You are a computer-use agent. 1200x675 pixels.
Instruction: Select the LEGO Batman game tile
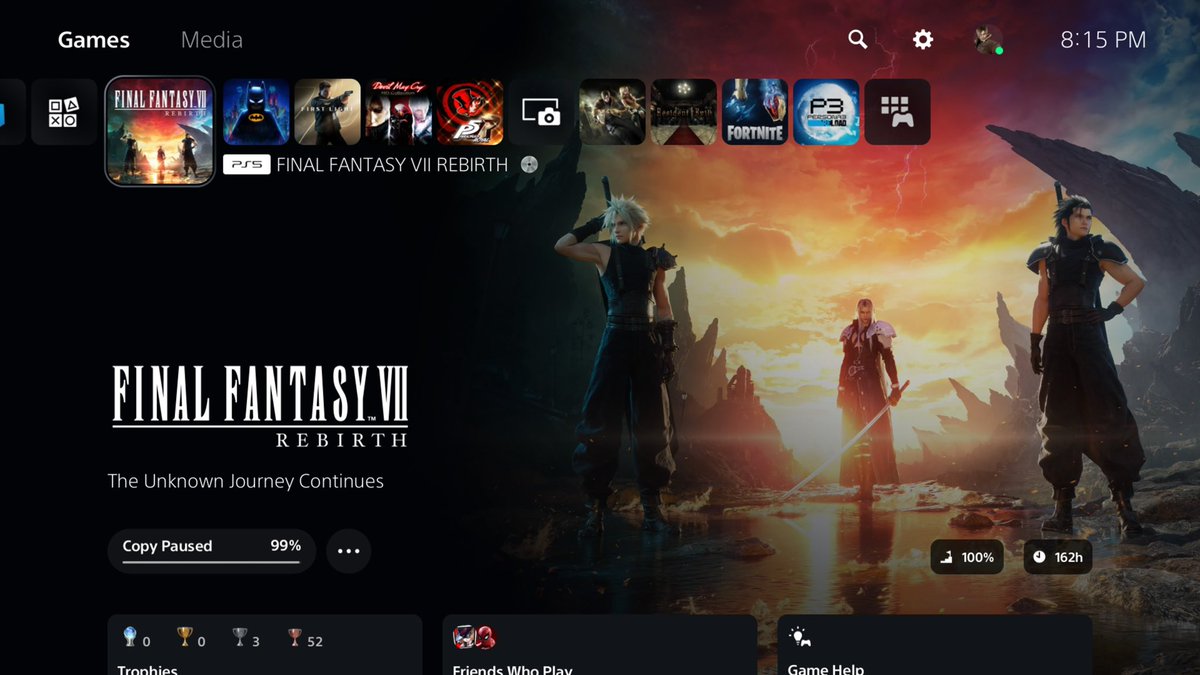(x=256, y=112)
